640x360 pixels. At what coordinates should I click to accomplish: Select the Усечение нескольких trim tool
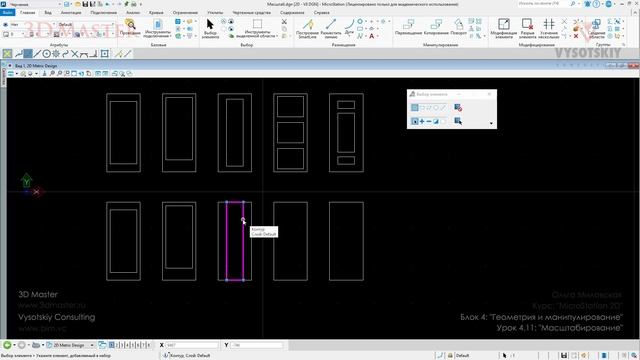click(x=549, y=28)
